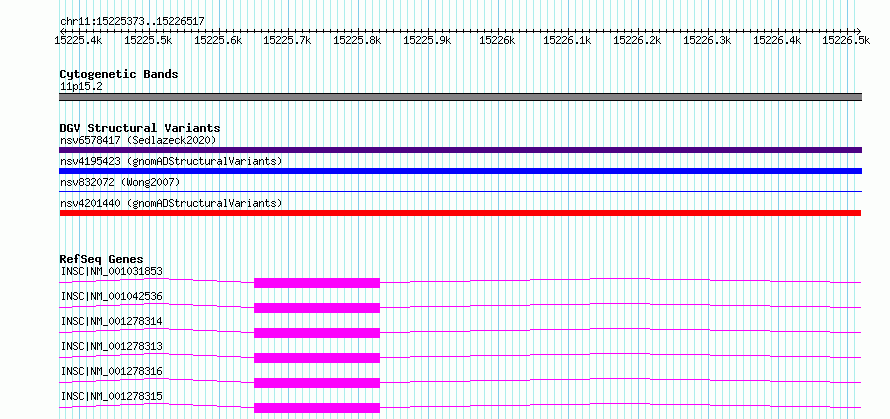Click the gray 11p15.2 cytogenetic band bar

tap(460, 97)
